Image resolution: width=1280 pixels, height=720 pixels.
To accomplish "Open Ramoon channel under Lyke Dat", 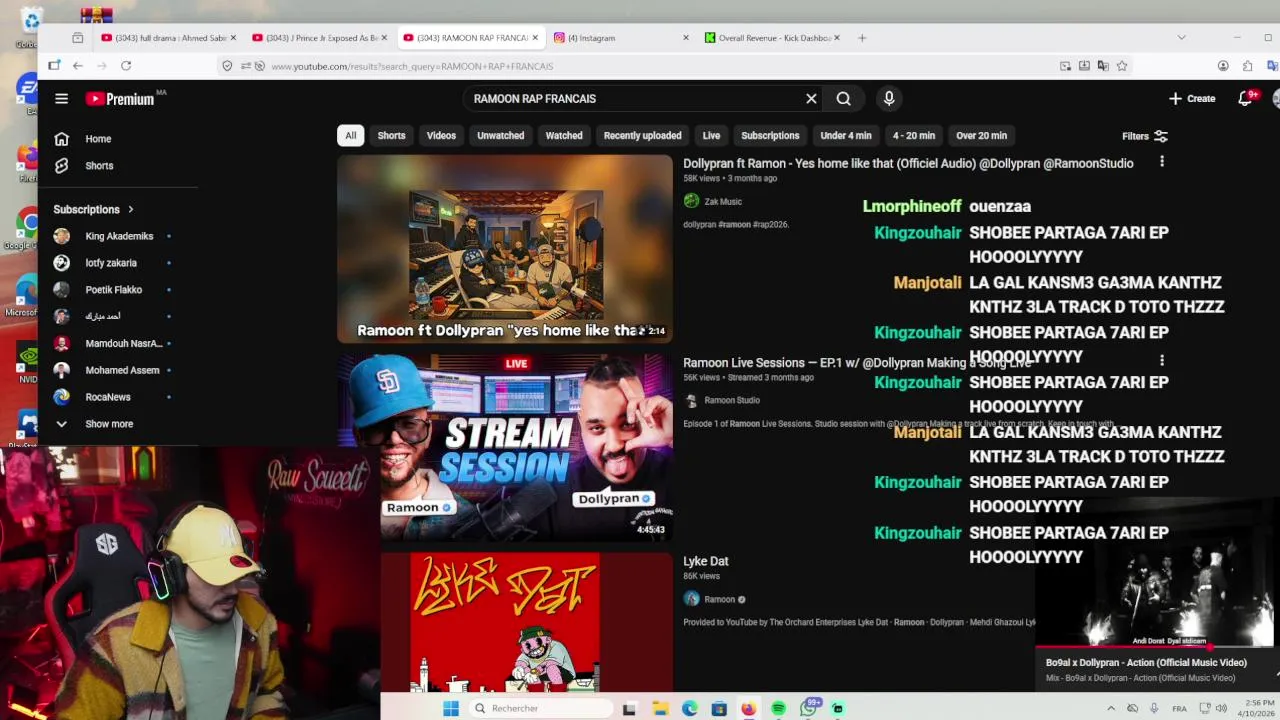I will click(720, 599).
